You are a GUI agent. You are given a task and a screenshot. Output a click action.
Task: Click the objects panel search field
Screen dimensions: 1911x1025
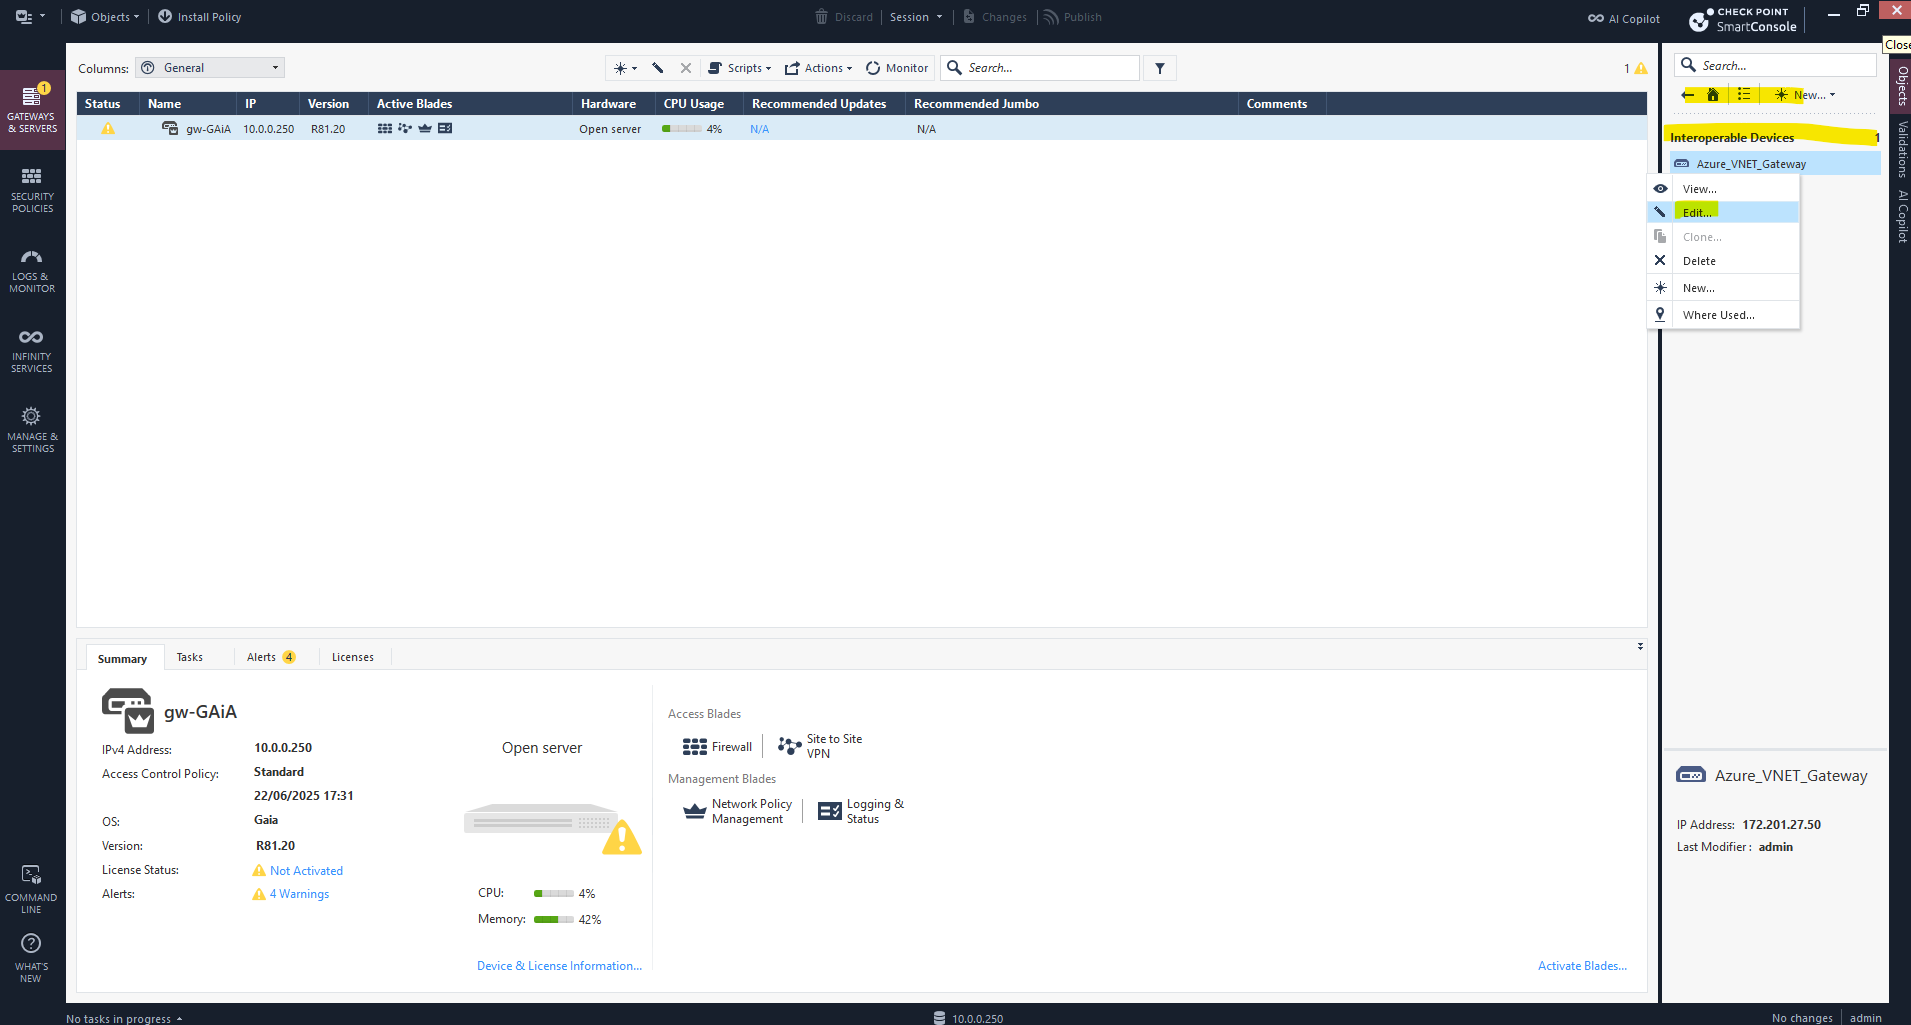pyautogui.click(x=1775, y=65)
